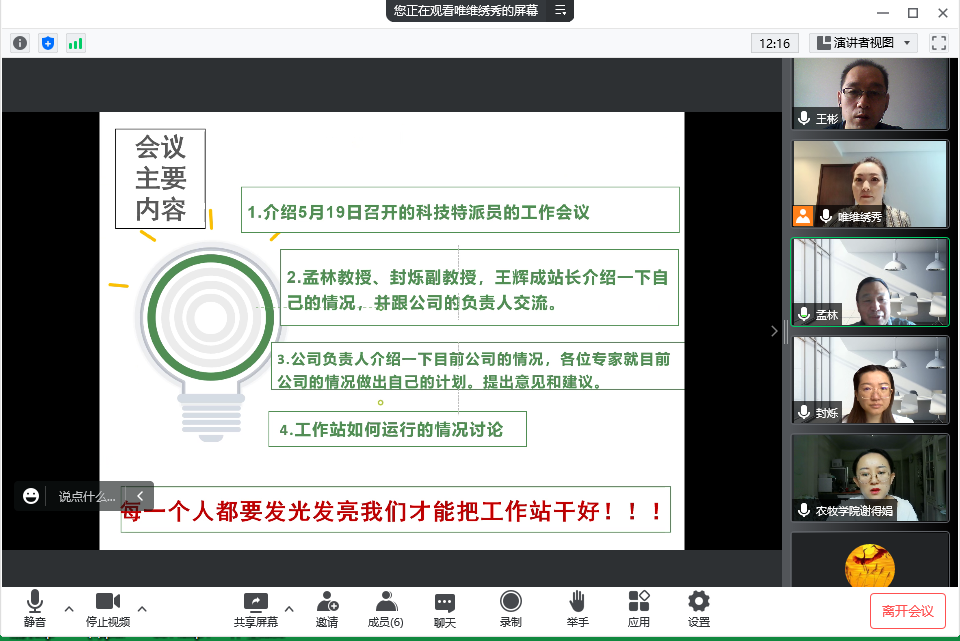Start sharing with the 共享屏幕 button
The image size is (960, 641).
click(x=256, y=609)
